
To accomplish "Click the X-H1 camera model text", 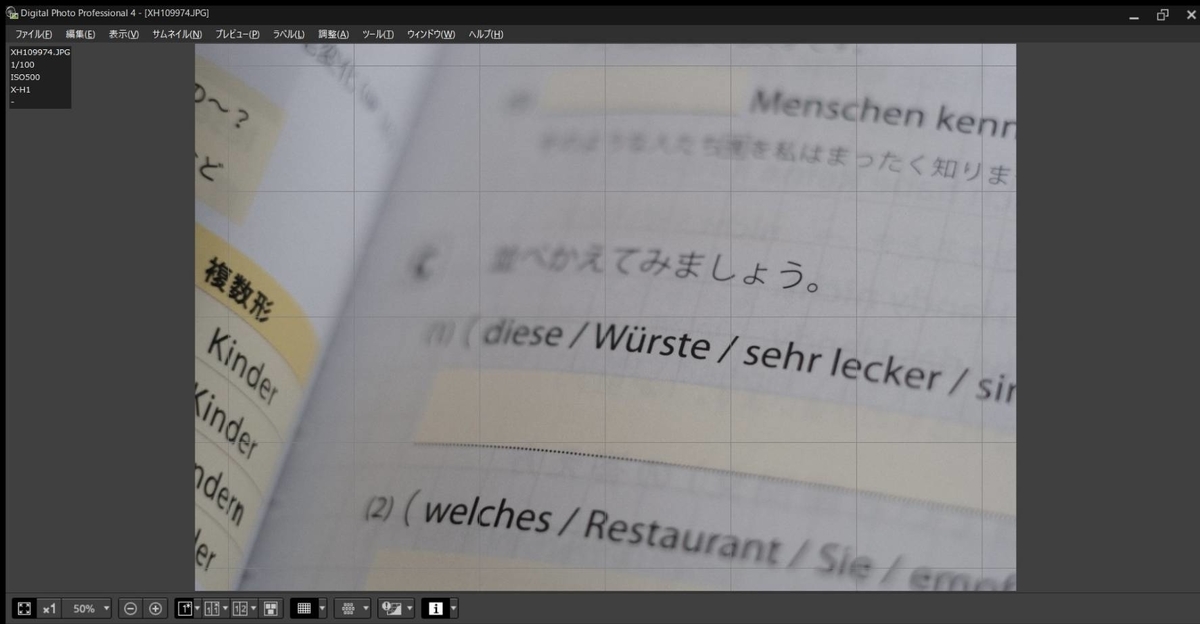I will [x=20, y=89].
